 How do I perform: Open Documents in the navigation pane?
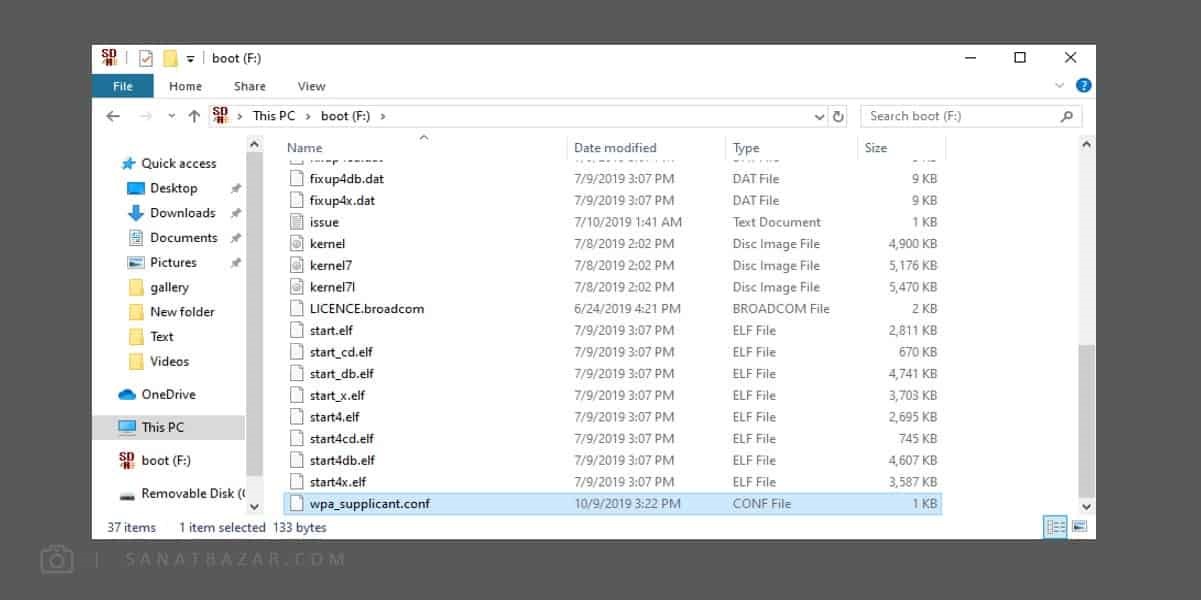[183, 238]
